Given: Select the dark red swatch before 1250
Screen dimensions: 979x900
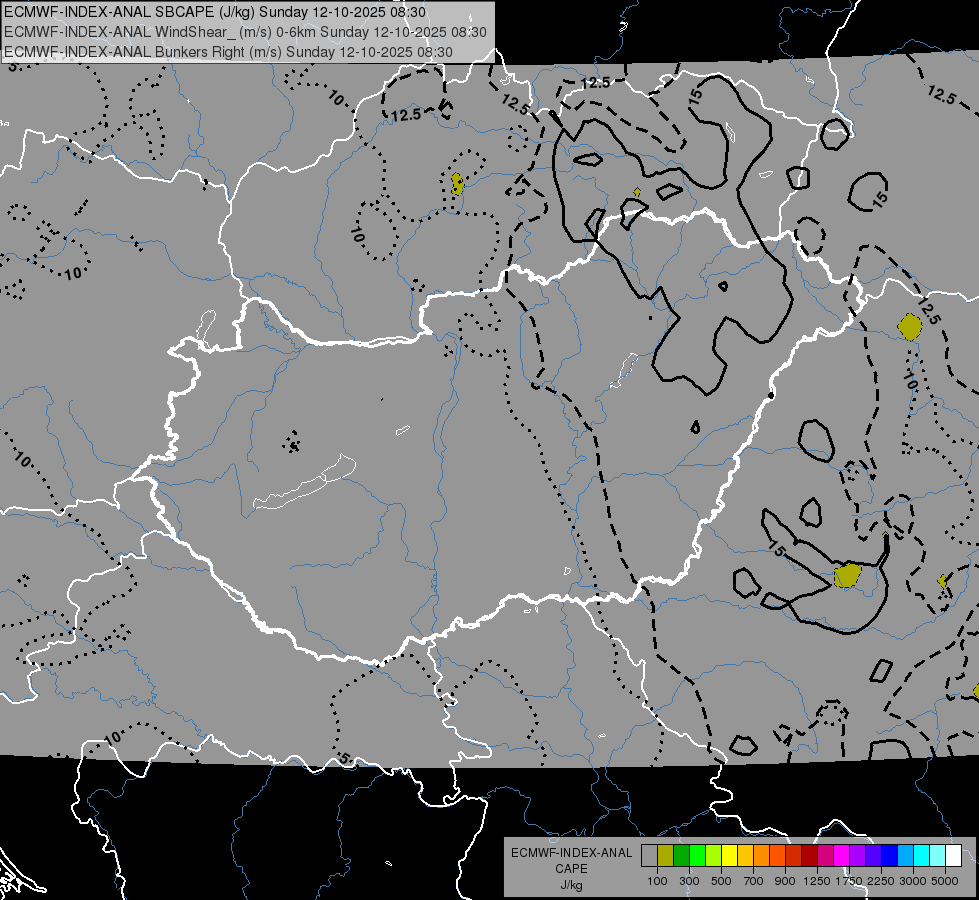Looking at the screenshot, I should coord(810,856).
